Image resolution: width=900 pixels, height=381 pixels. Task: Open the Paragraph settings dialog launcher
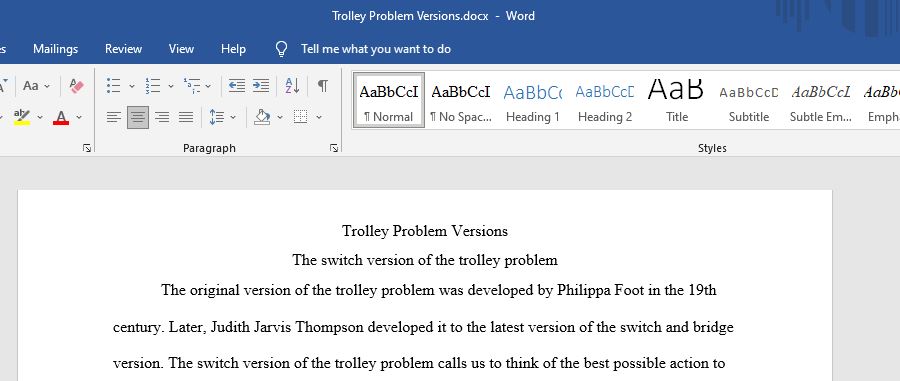[x=334, y=148]
